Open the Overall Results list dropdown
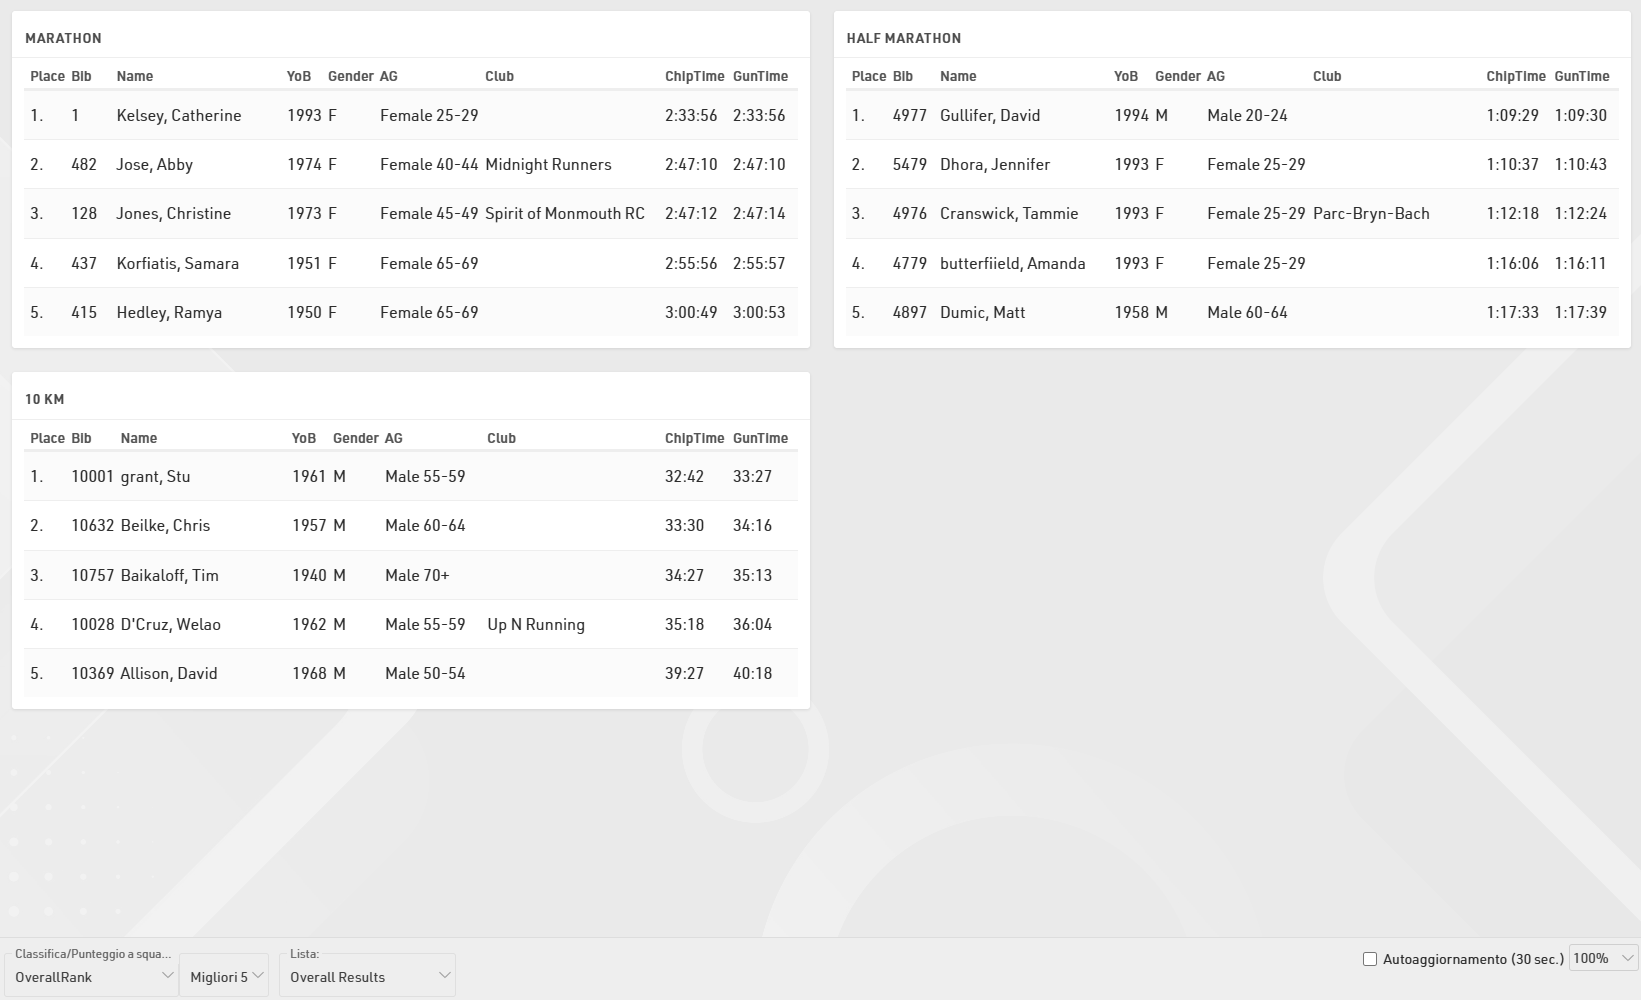The width and height of the screenshot is (1641, 1000). (367, 977)
